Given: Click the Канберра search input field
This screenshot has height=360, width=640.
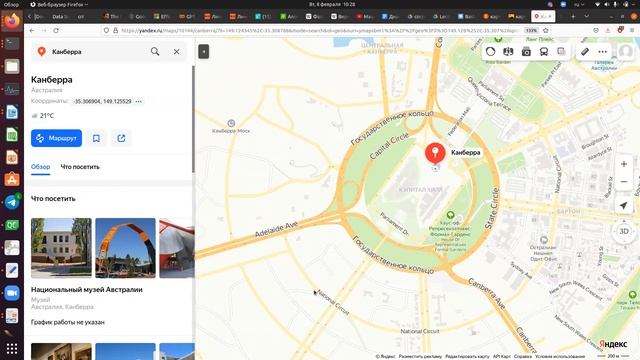Looking at the screenshot, I should click(x=97, y=52).
